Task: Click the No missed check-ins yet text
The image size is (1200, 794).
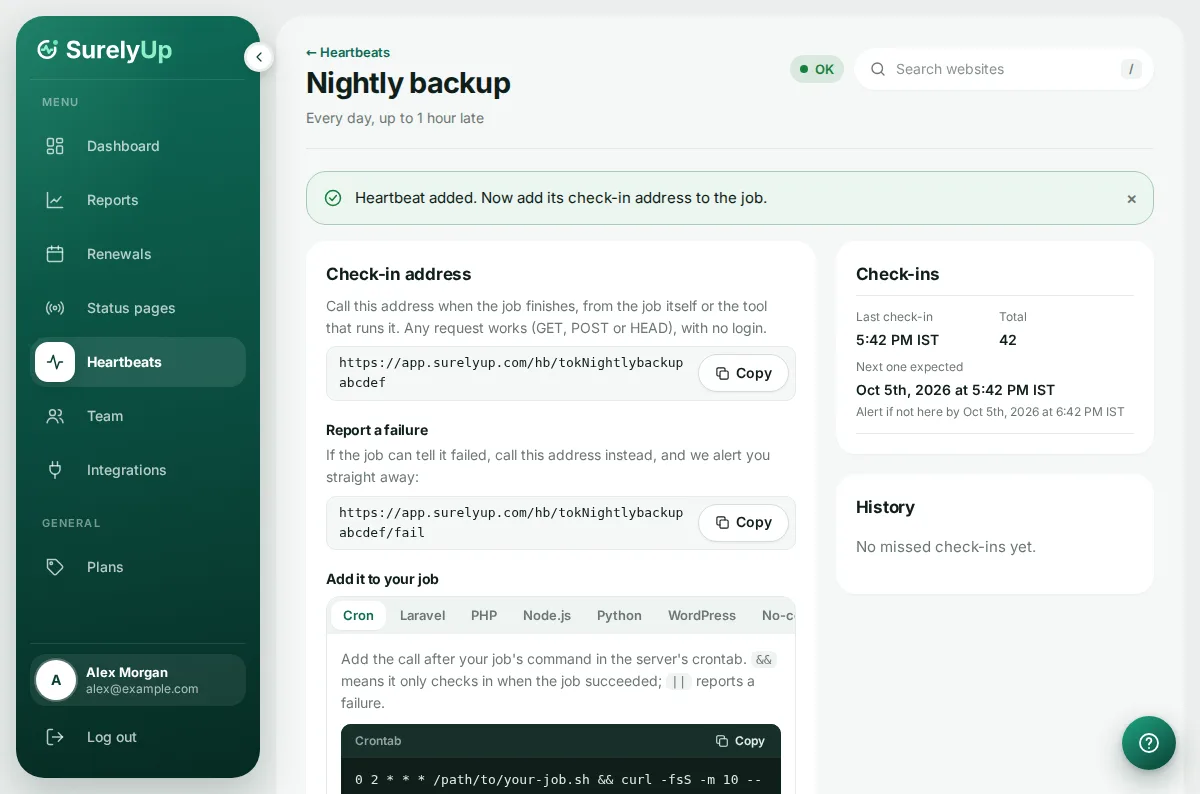Action: point(946,547)
